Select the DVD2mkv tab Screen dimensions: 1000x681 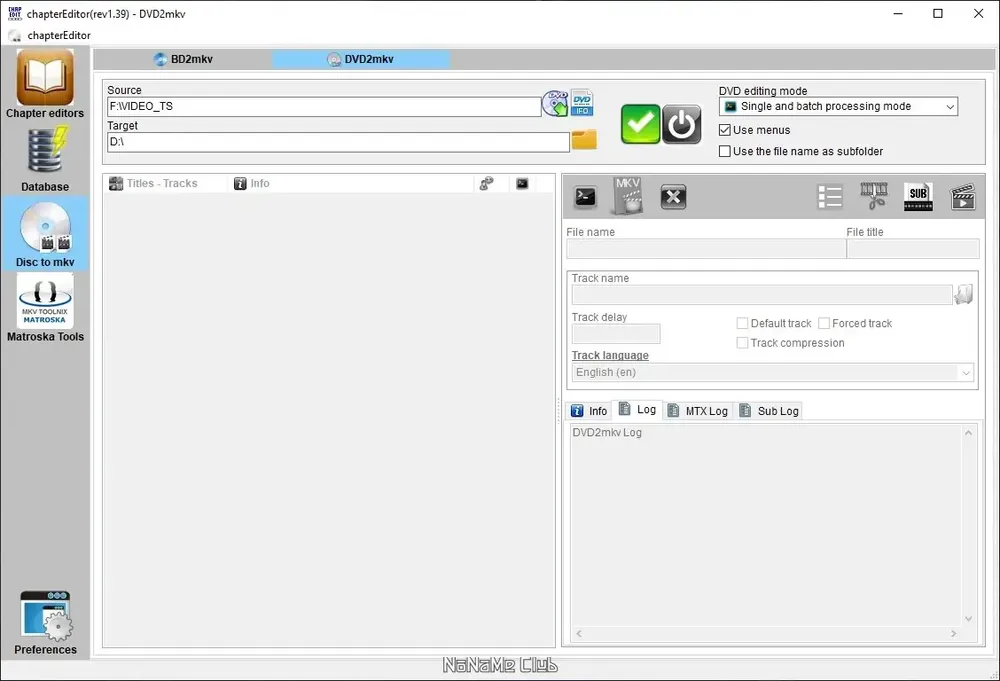tap(361, 59)
